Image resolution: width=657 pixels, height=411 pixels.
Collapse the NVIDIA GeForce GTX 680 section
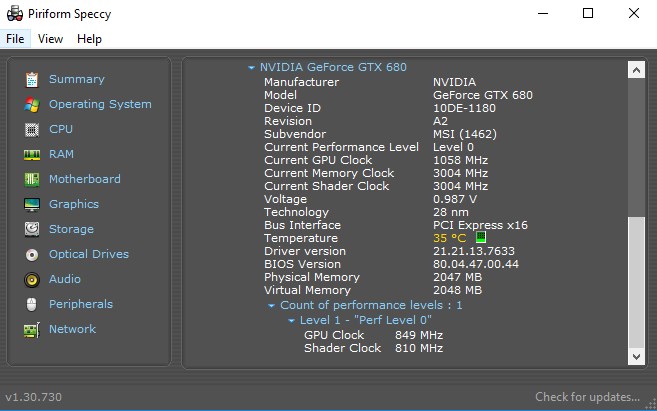pos(252,68)
